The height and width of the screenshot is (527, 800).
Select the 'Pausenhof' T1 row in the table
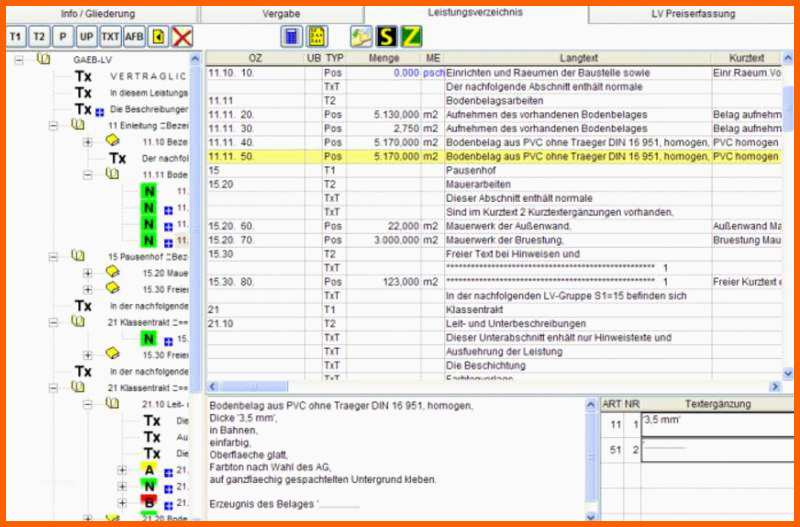coord(493,170)
